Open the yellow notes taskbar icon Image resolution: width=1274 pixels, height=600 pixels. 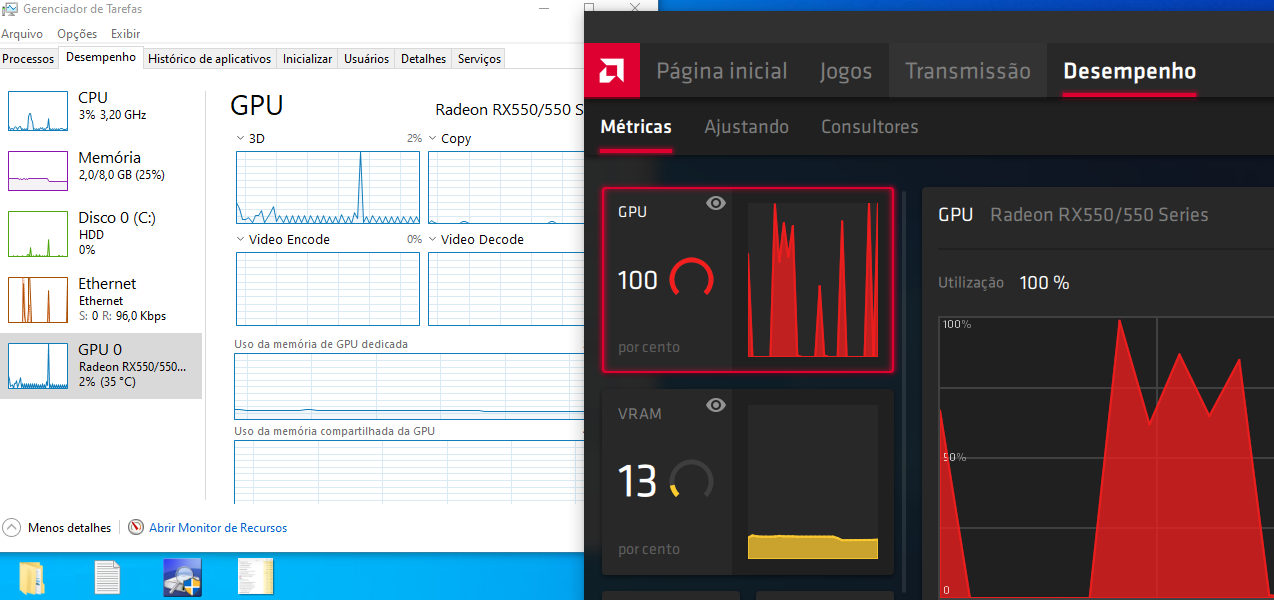tap(255, 577)
